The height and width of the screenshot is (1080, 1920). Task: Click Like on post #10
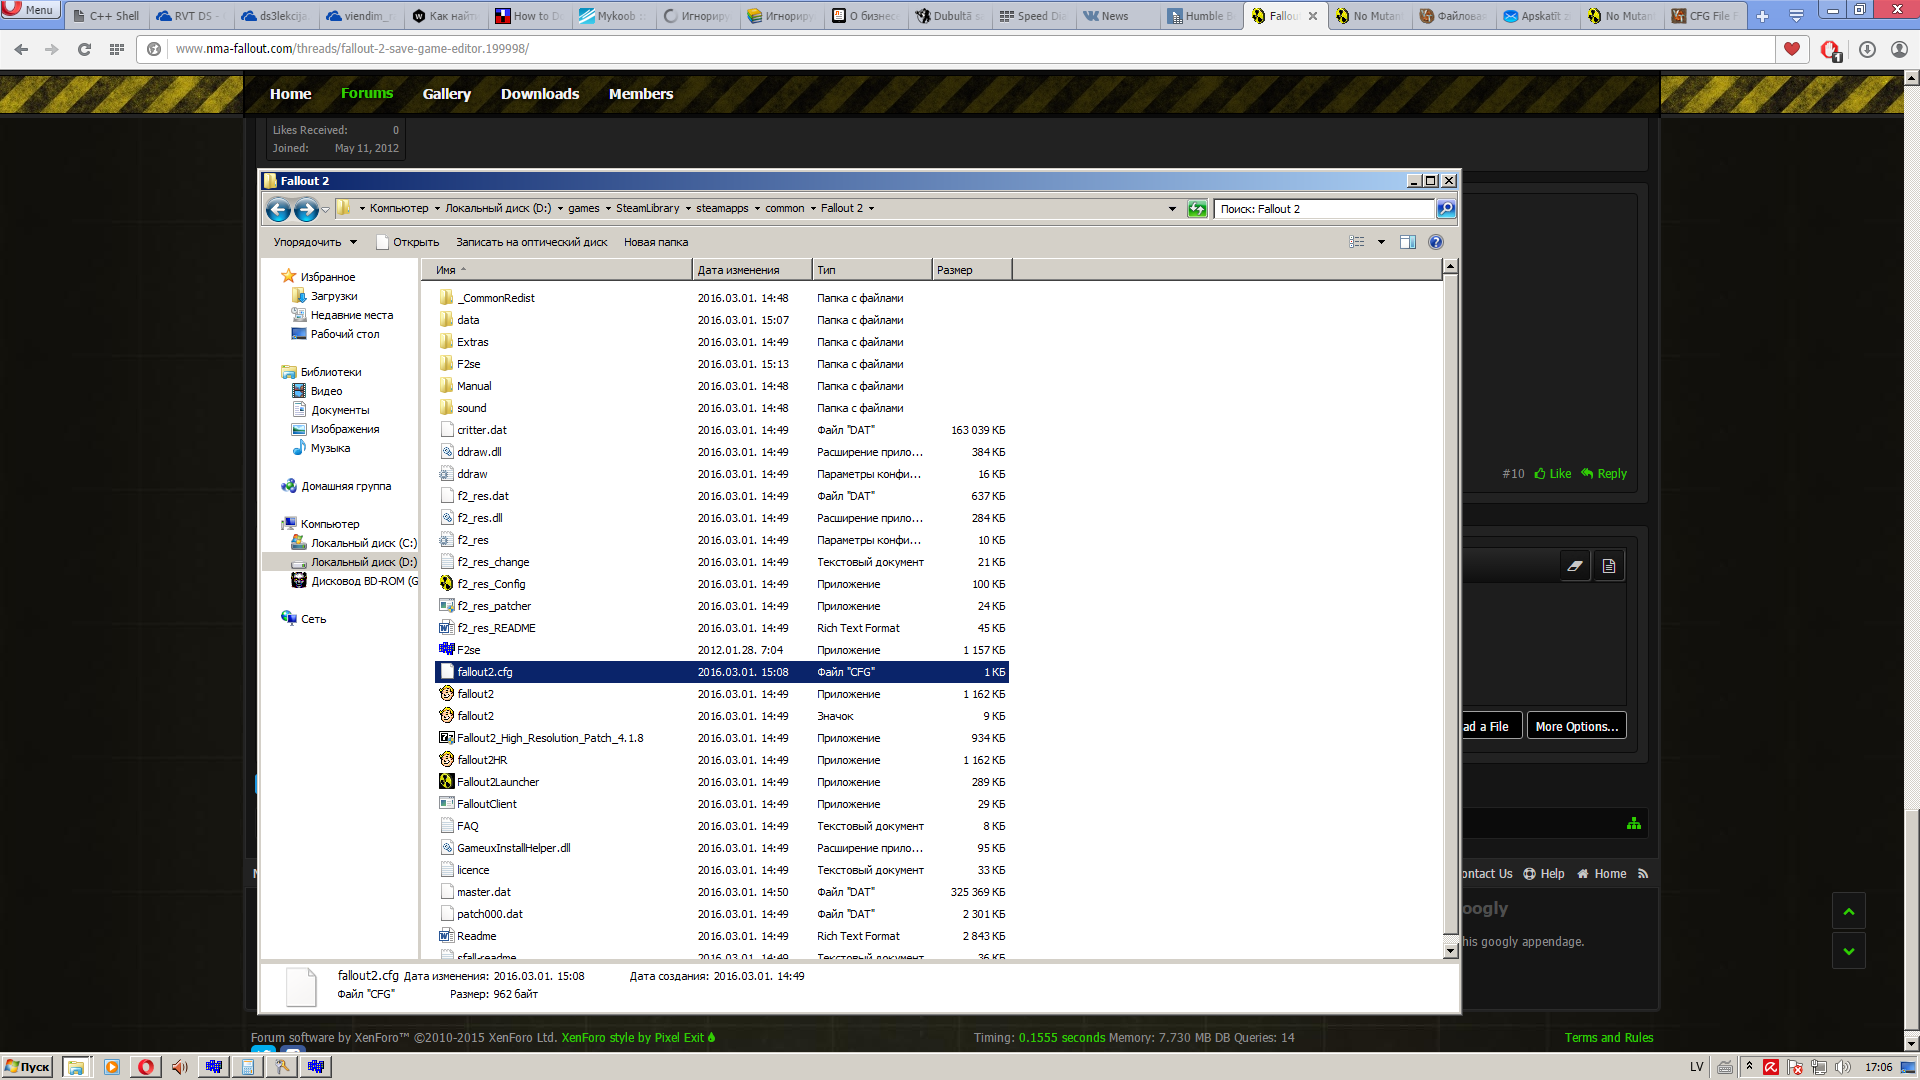[1553, 474]
